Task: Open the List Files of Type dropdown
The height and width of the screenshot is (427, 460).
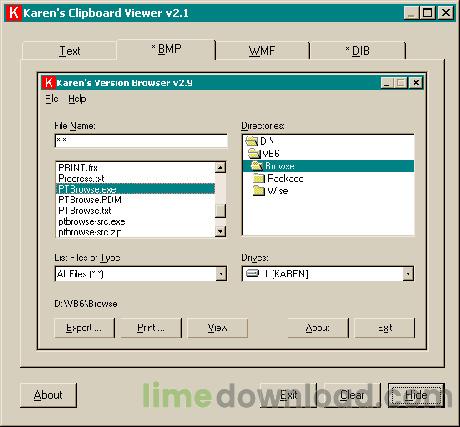Action: [221, 274]
